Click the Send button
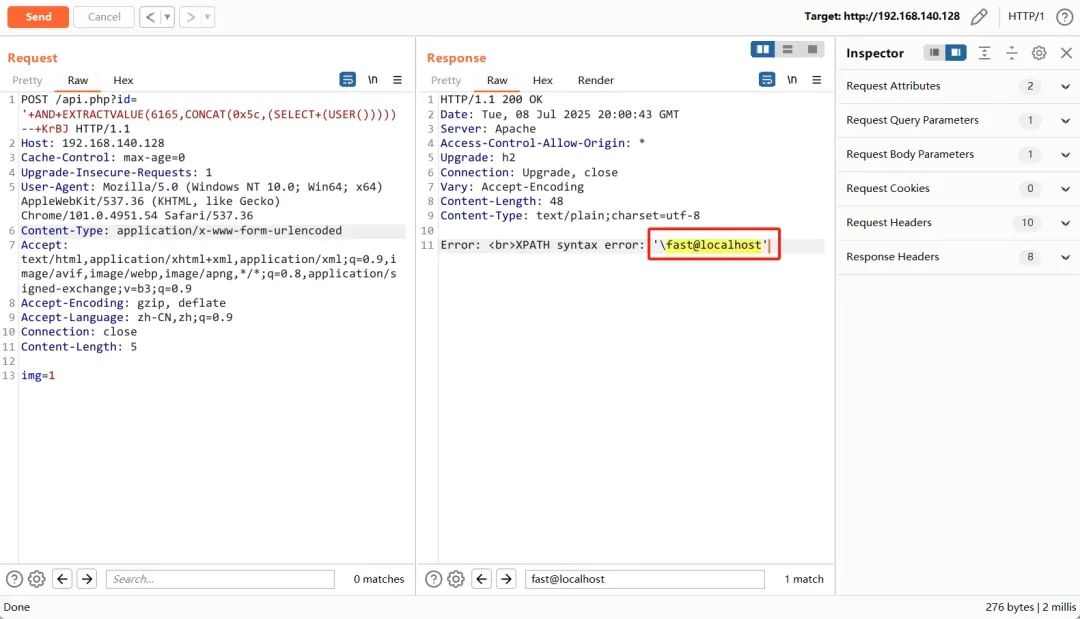 [38, 17]
